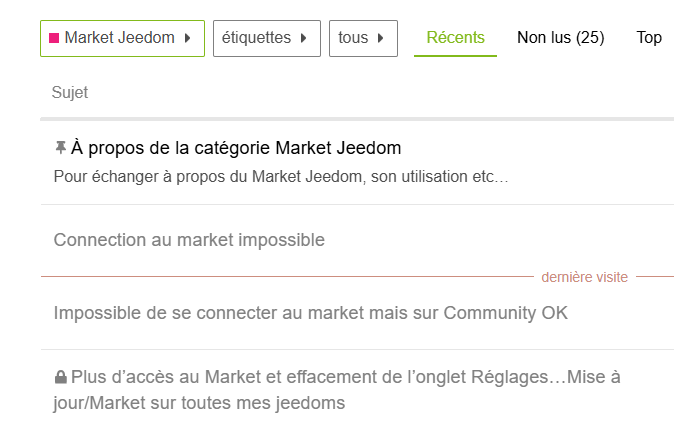Open topic Connection au market impossible
Viewport: 674px width, 431px height.
[x=189, y=240]
